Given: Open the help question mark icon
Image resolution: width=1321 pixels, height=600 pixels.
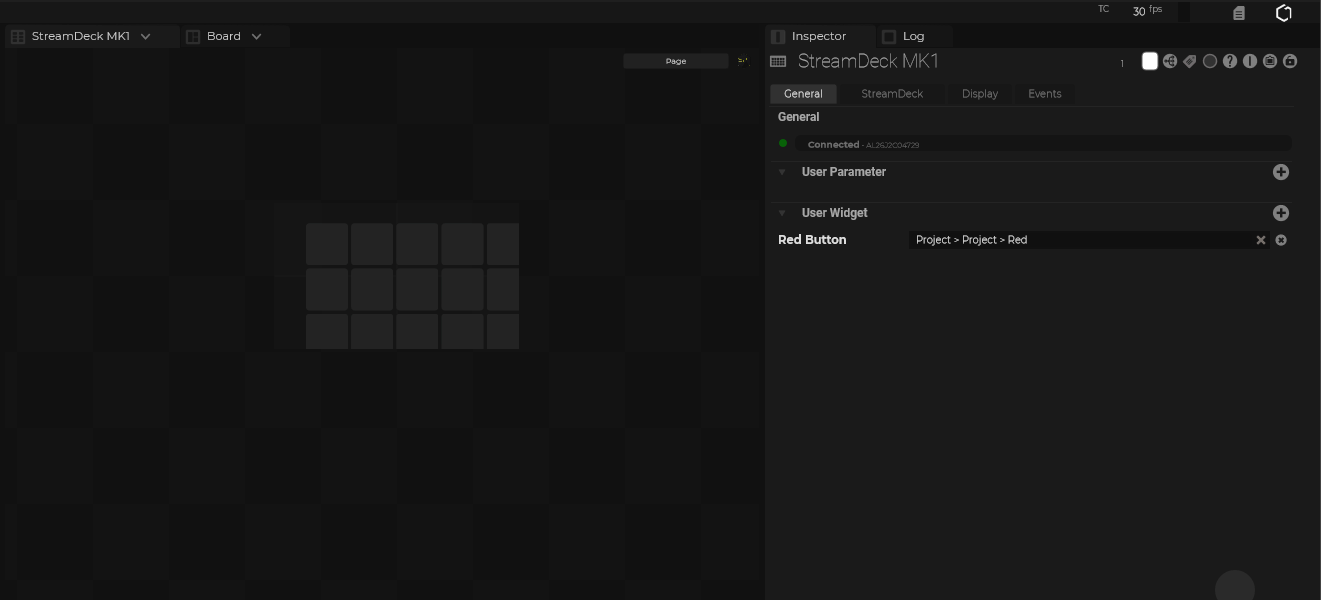Looking at the screenshot, I should coord(1230,61).
